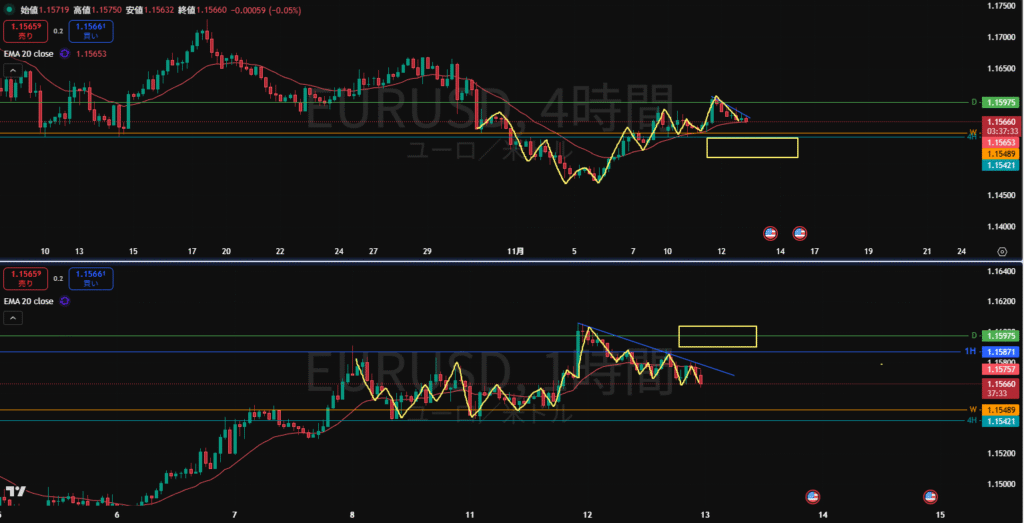Image resolution: width=1024 pixels, height=523 pixels.
Task: Collapse the indicator legend in lower chart
Action: [x=13, y=318]
